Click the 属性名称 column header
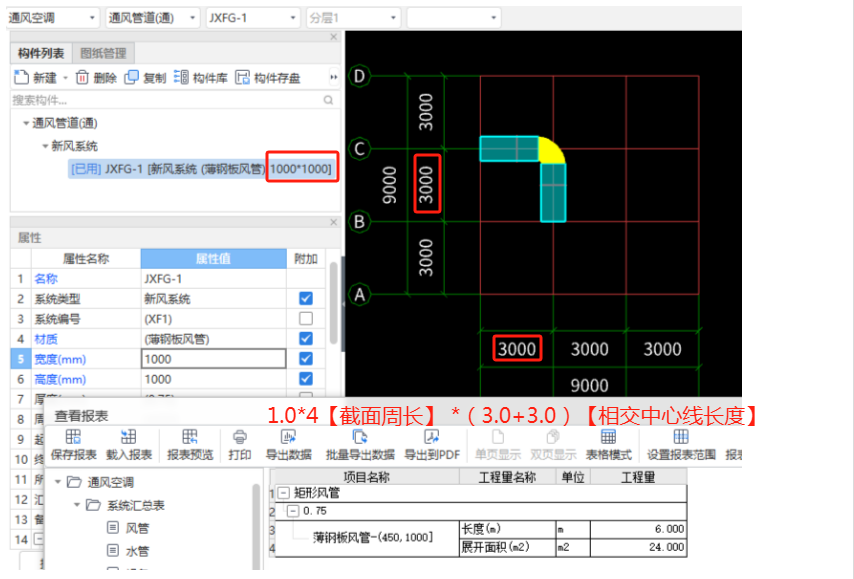This screenshot has width=854, height=579. click(x=86, y=259)
